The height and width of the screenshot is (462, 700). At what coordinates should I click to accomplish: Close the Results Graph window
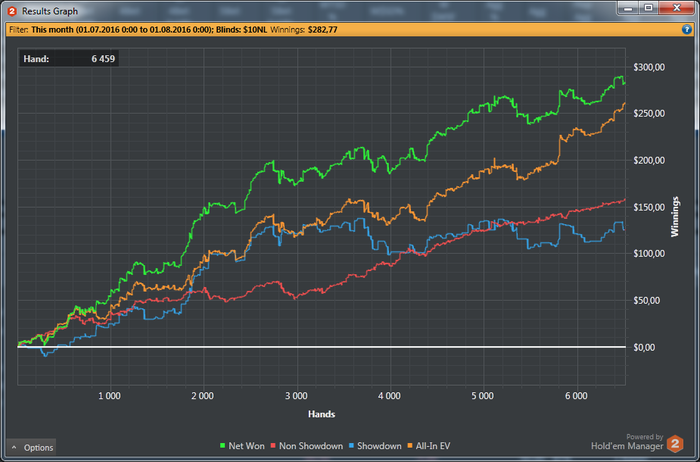(676, 8)
